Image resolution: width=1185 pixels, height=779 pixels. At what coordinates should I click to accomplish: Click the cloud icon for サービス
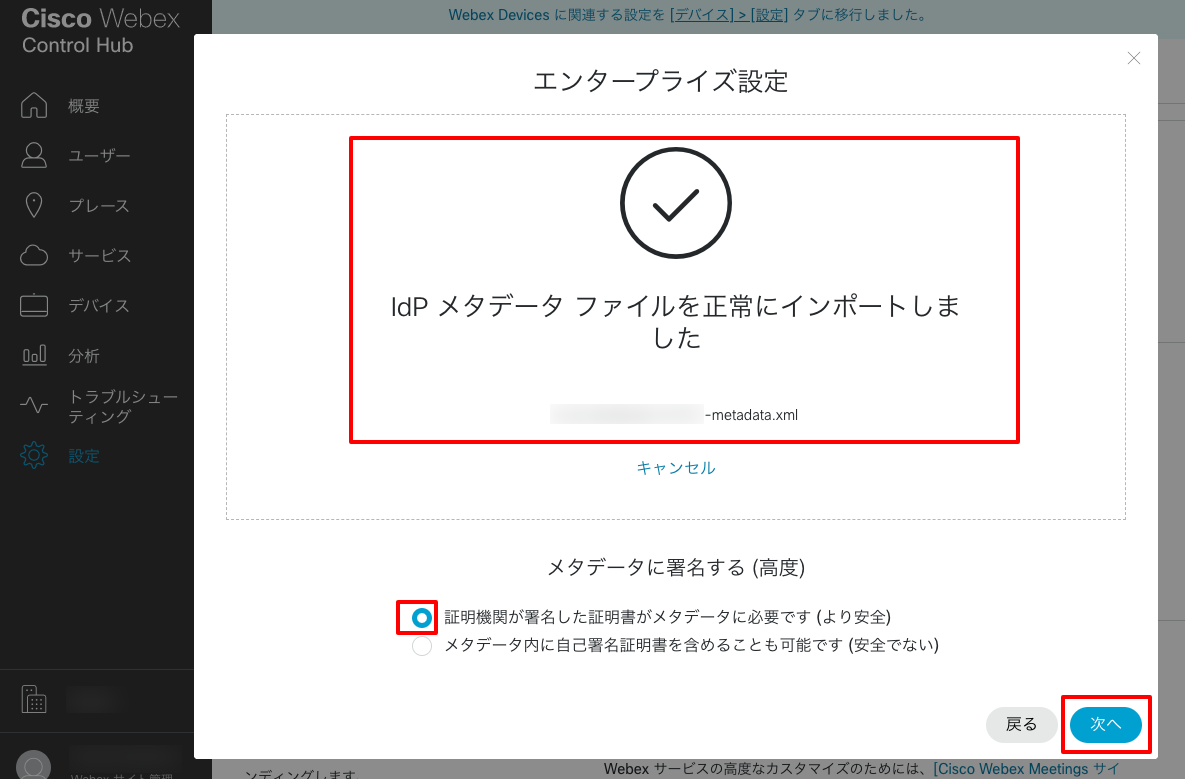33,255
